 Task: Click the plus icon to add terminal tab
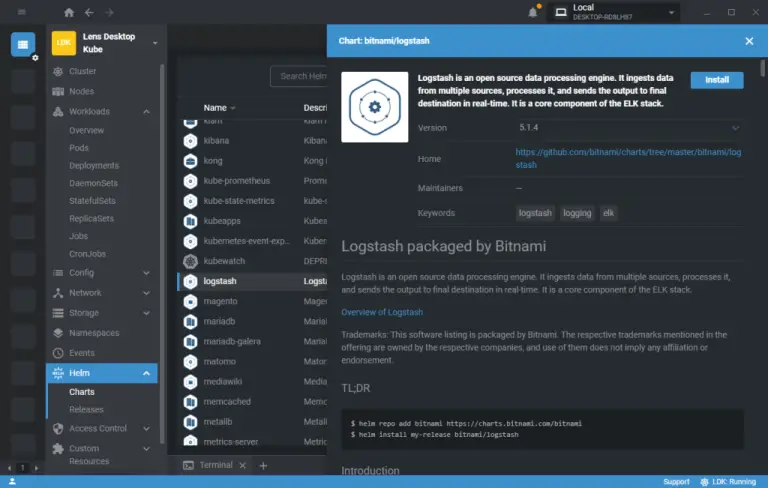pos(264,465)
